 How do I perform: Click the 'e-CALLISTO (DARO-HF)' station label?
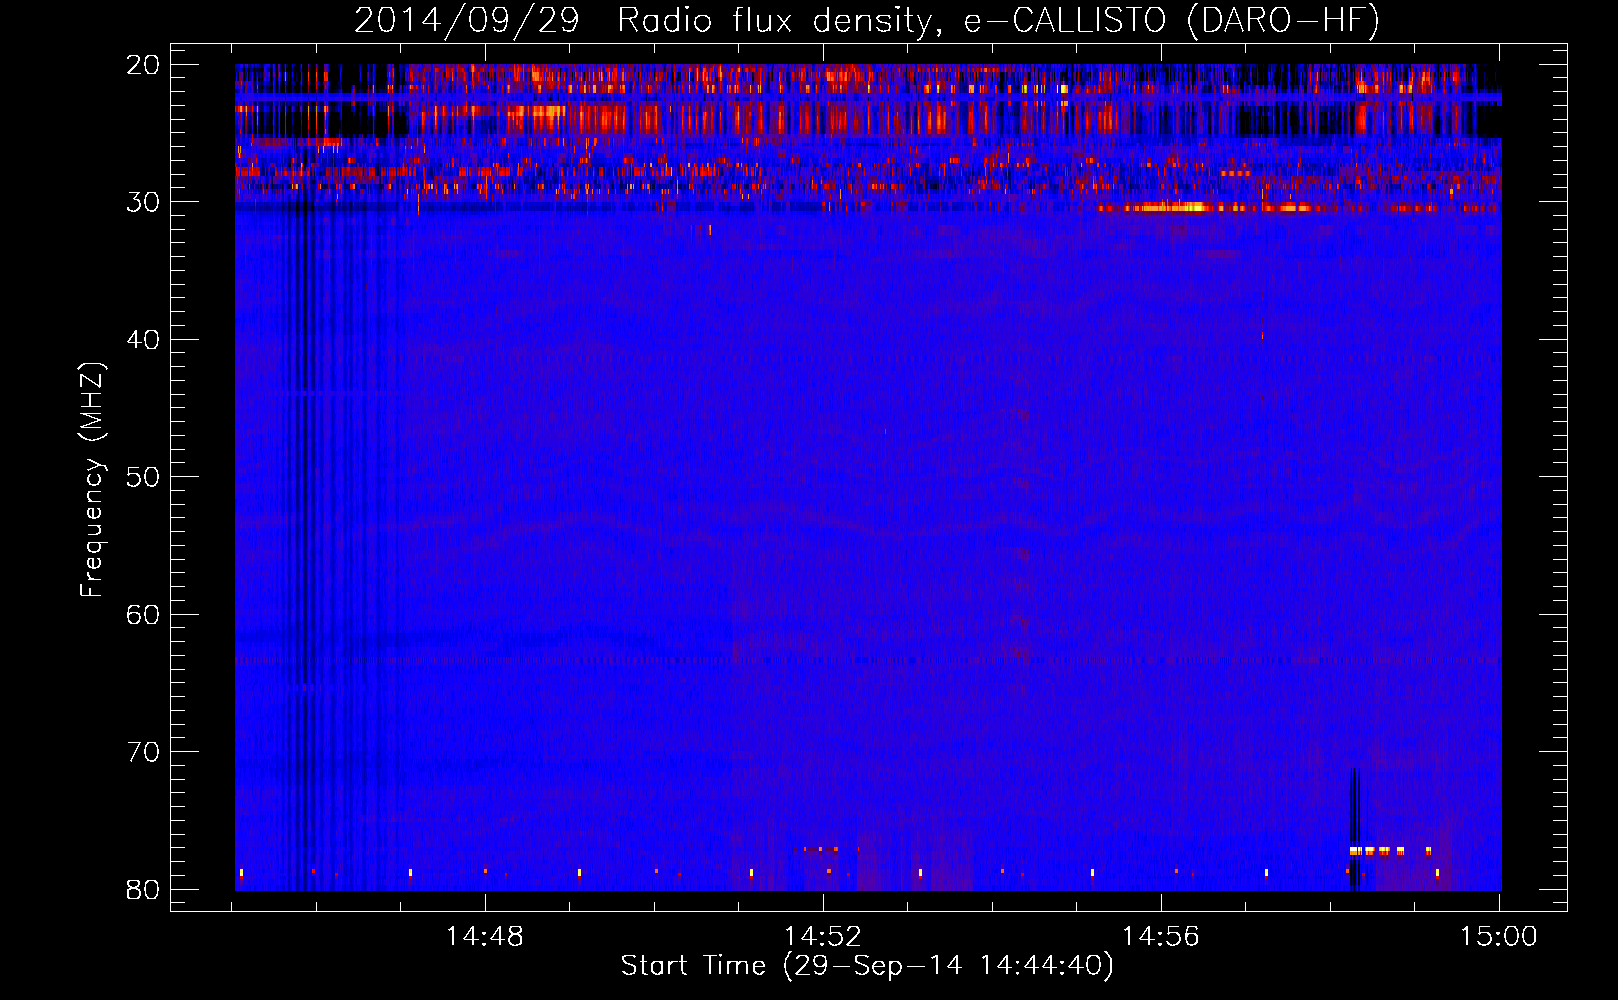1172,20
